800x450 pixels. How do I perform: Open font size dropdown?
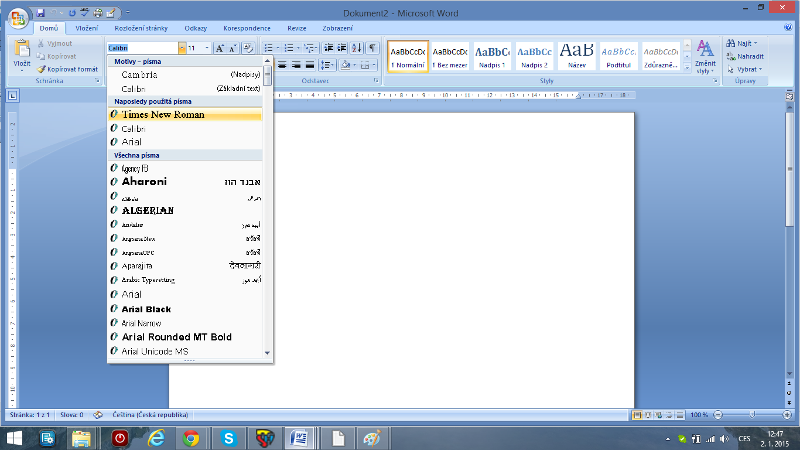[207, 48]
